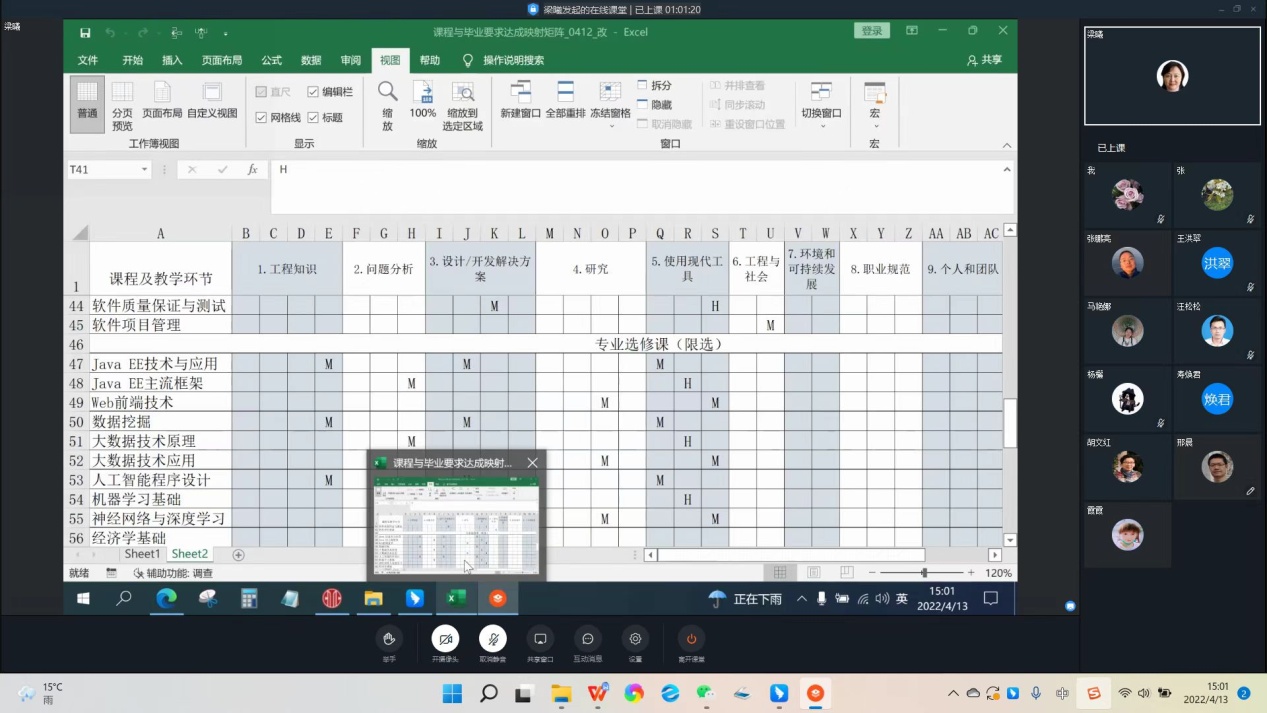Click Page Layout view icon on status bar
1267x713 pixels.
tap(814, 573)
